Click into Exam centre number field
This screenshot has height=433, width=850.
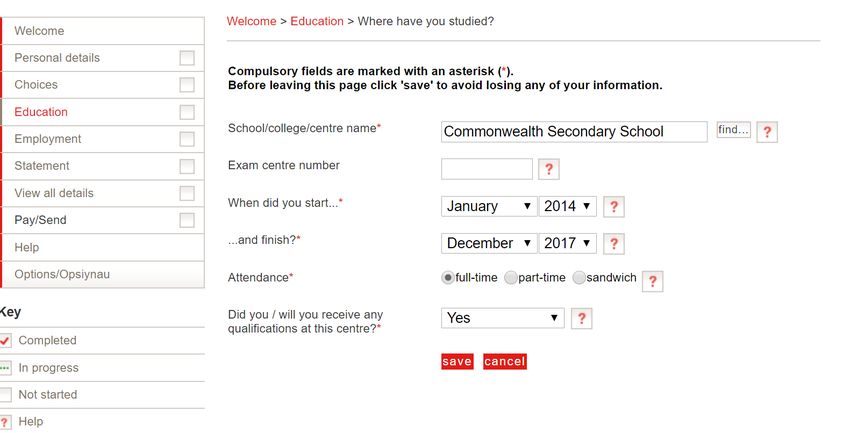(487, 169)
